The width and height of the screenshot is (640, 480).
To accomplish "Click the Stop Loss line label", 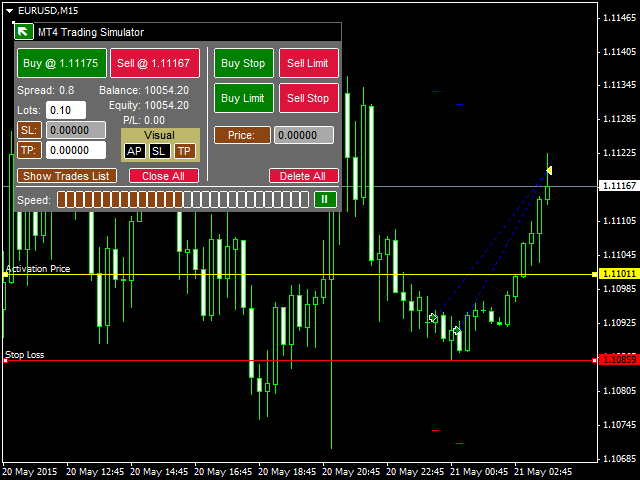I will [24, 355].
